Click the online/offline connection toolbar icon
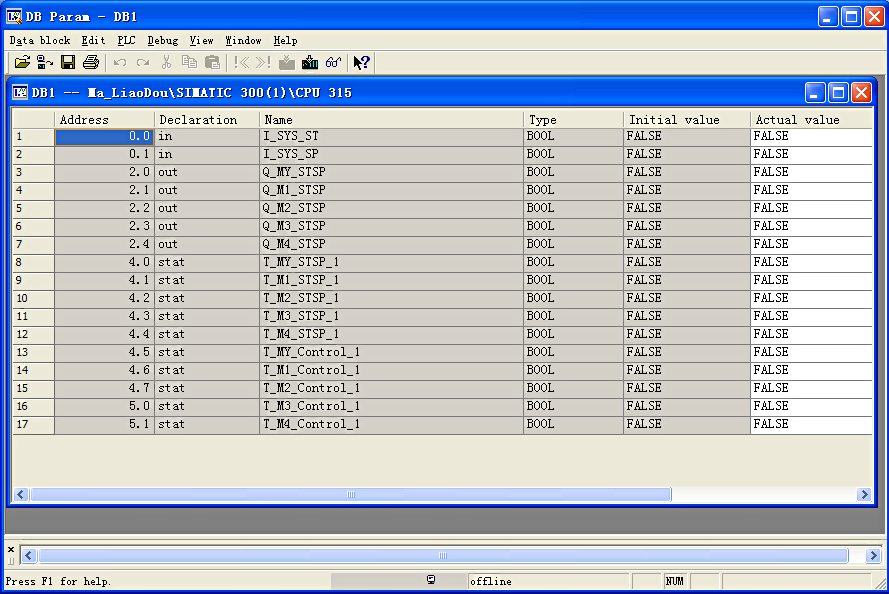Screen dimensions: 889x594 coord(45,62)
